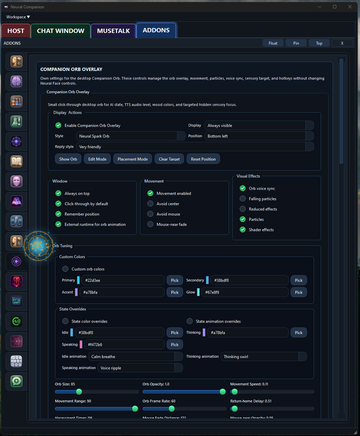
Task: Enable Mouse-near fade option
Action: 150,224
